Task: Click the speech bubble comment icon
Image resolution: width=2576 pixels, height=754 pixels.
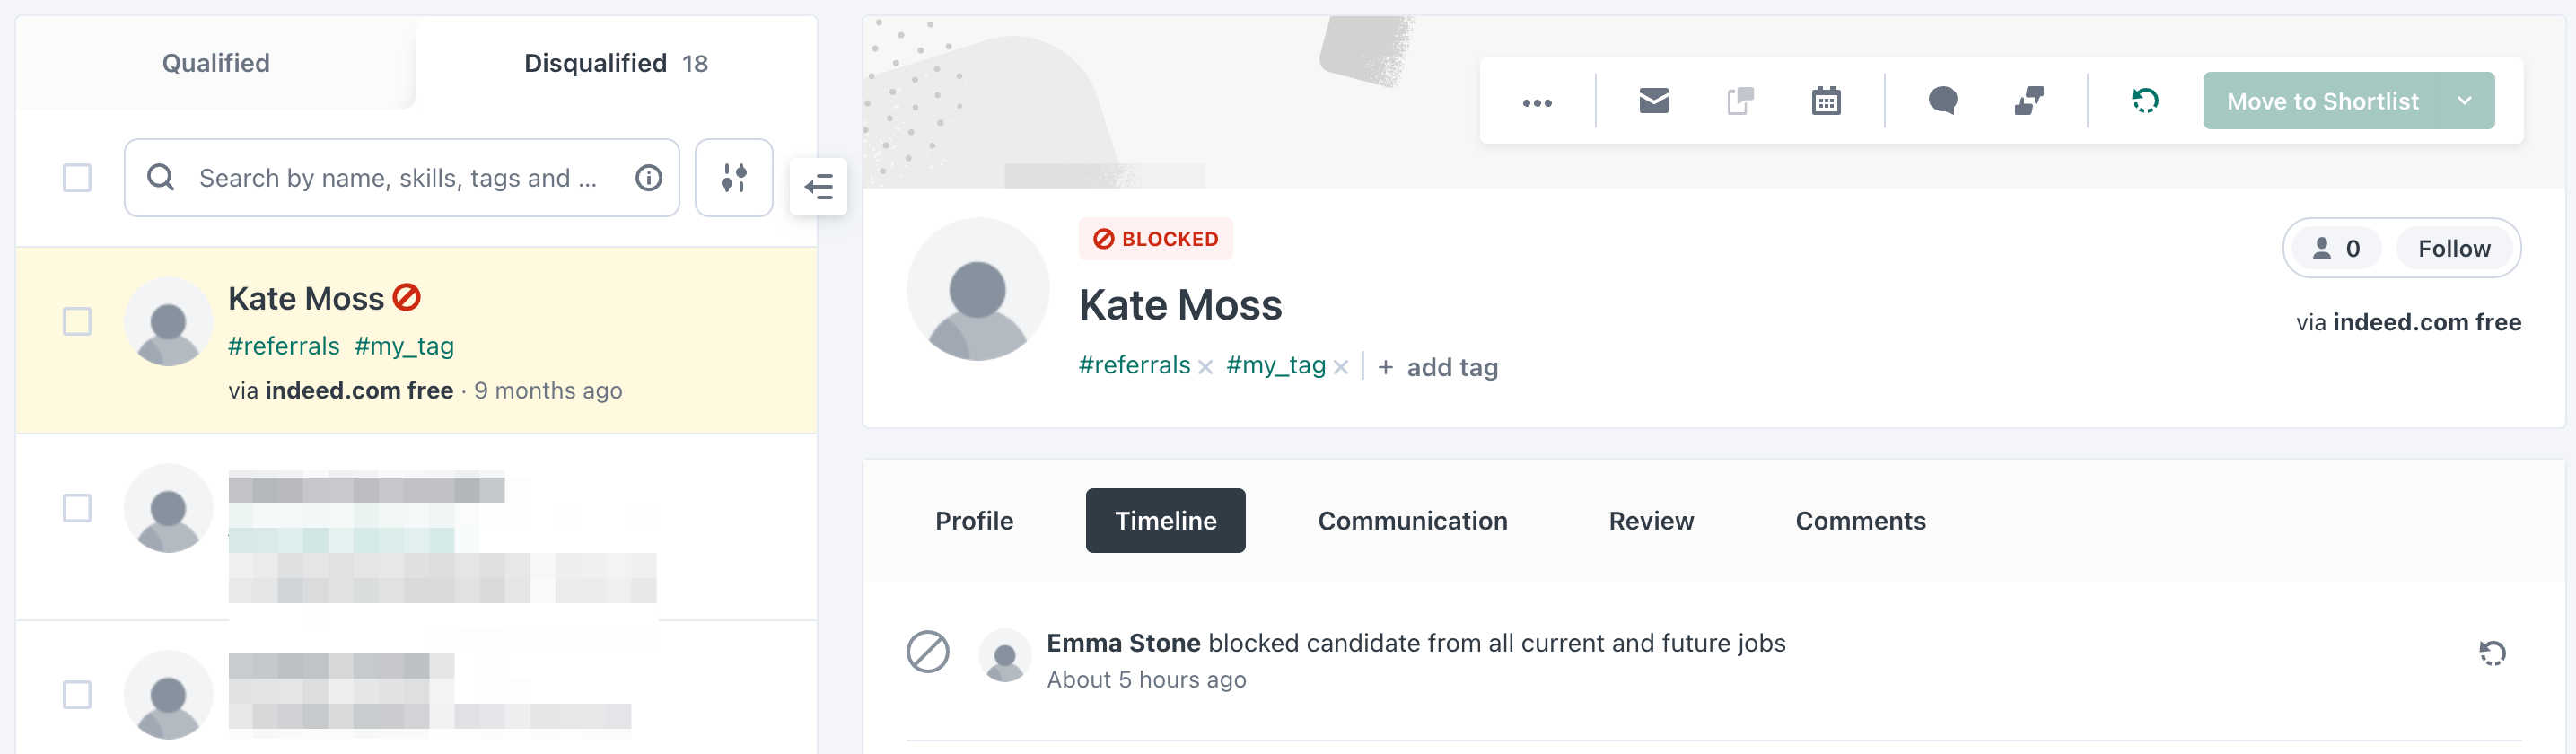Action: [x=1942, y=101]
